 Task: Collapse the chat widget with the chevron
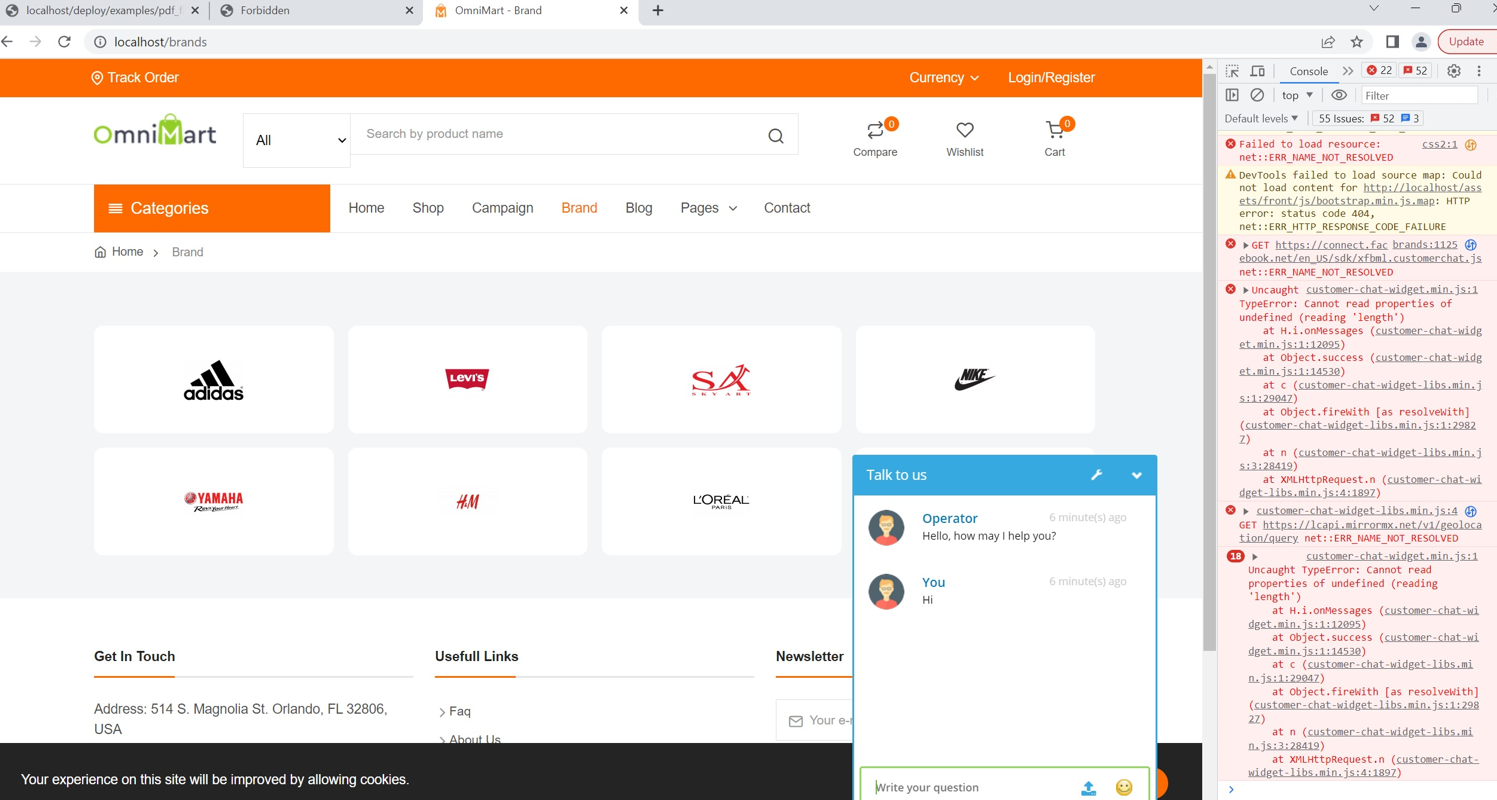pos(1136,475)
